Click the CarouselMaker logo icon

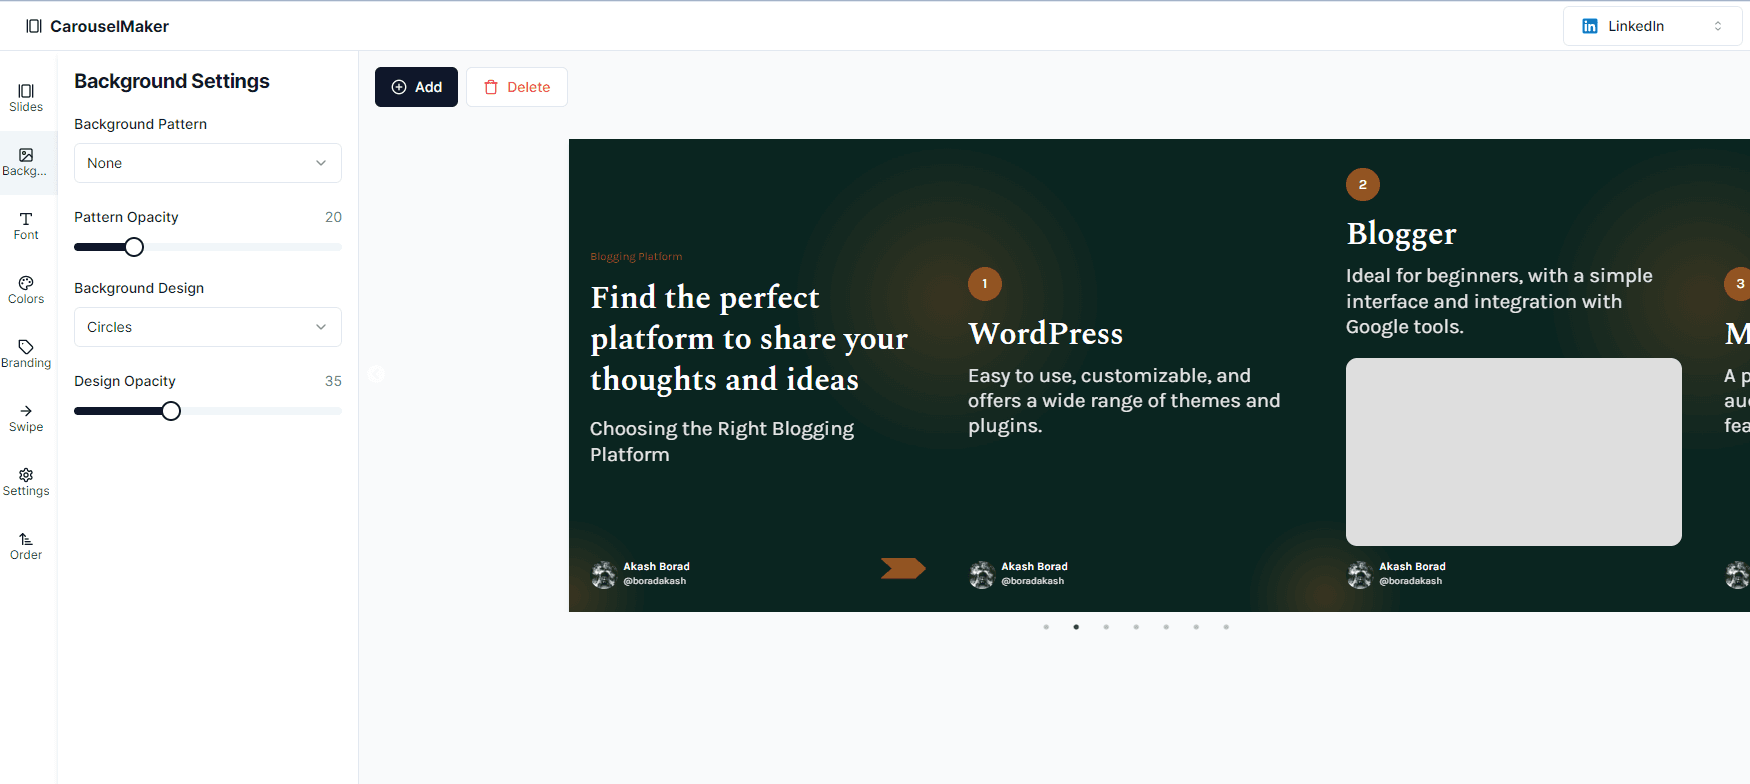click(34, 26)
